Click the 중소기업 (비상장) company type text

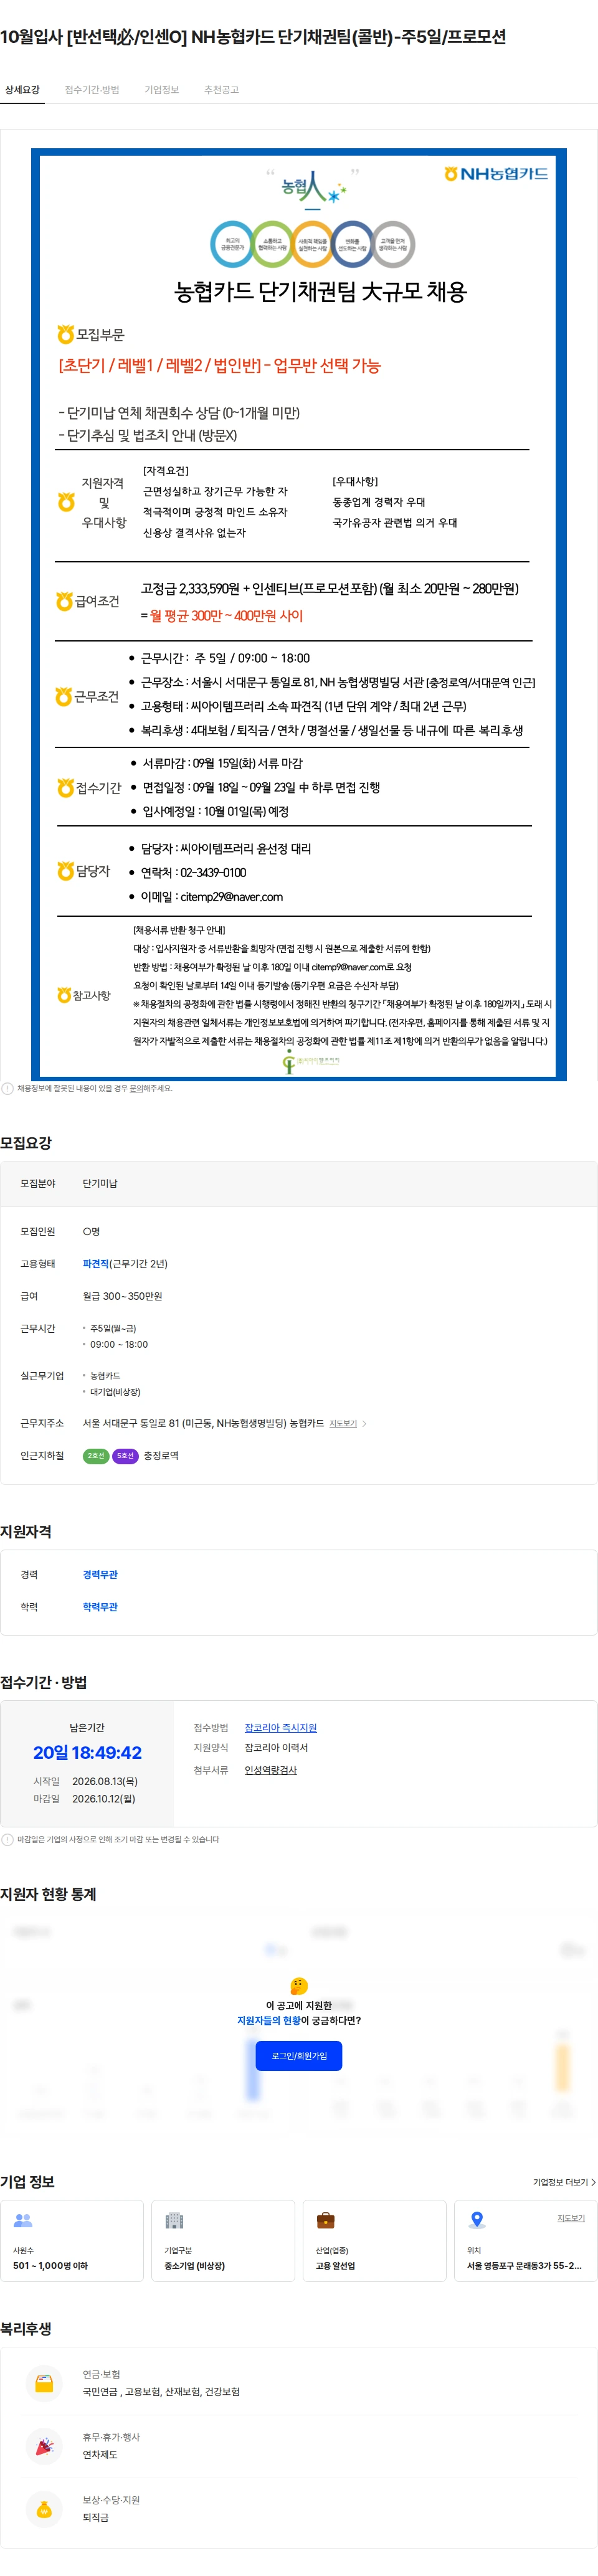point(194,2266)
